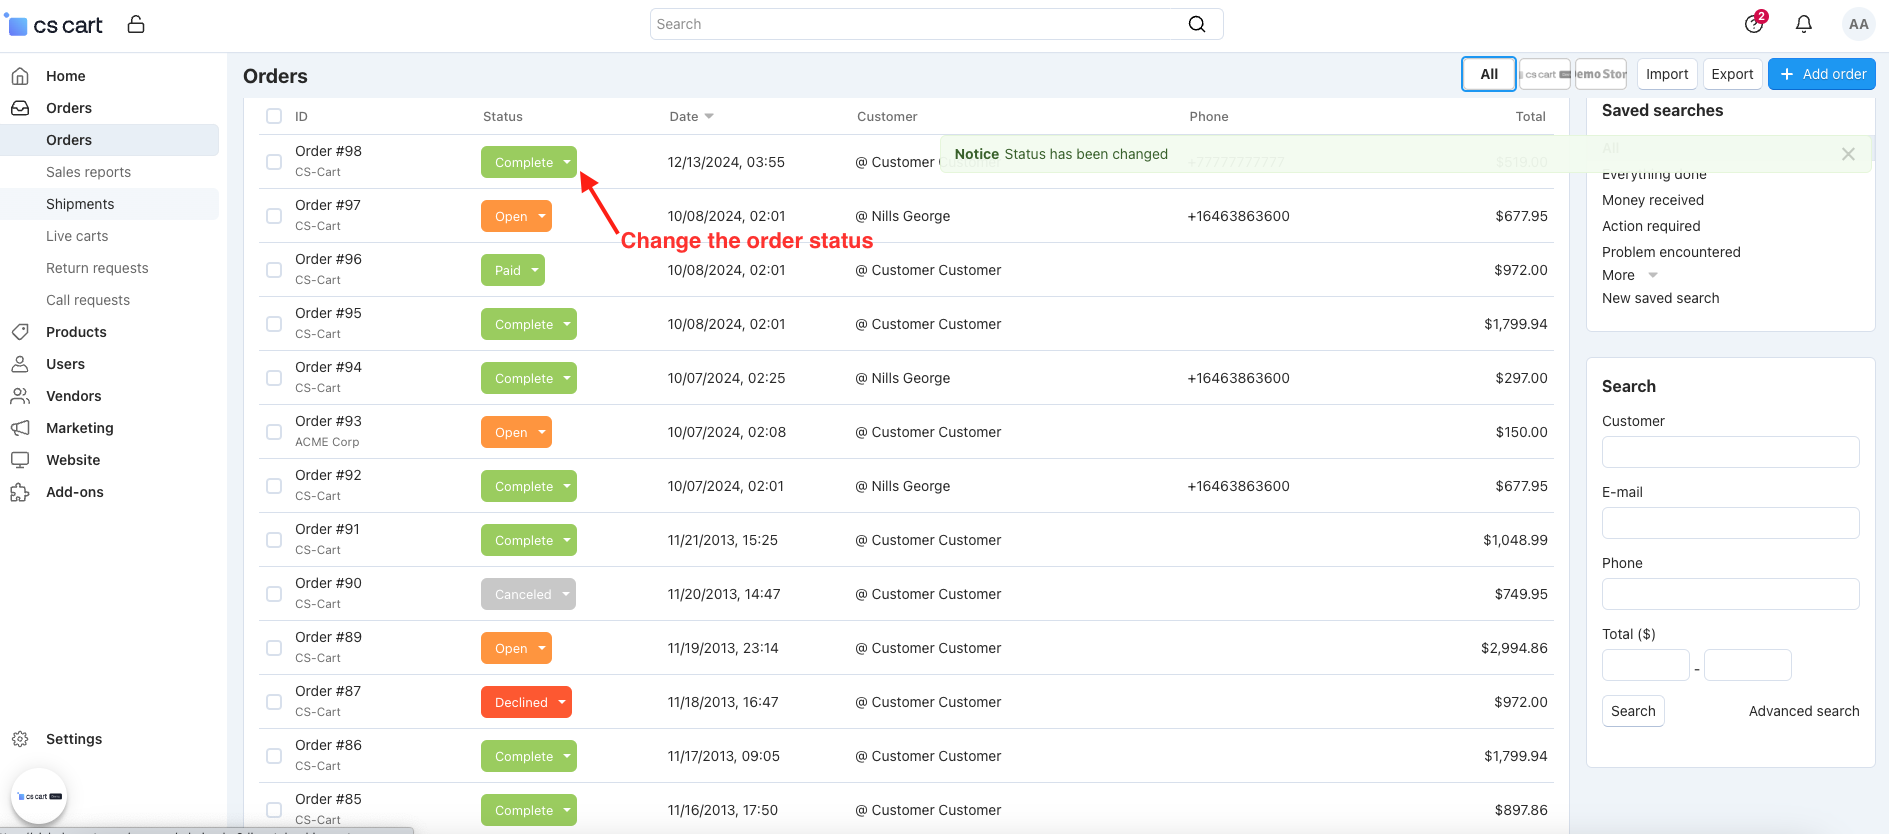Toggle the select-all orders checkbox

point(274,116)
